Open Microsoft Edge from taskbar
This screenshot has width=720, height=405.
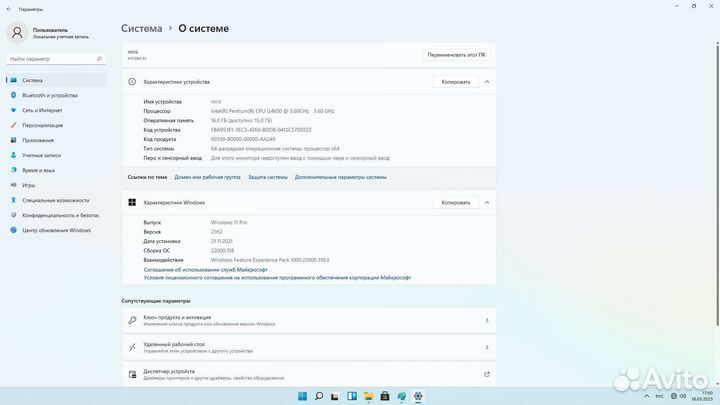click(x=401, y=396)
